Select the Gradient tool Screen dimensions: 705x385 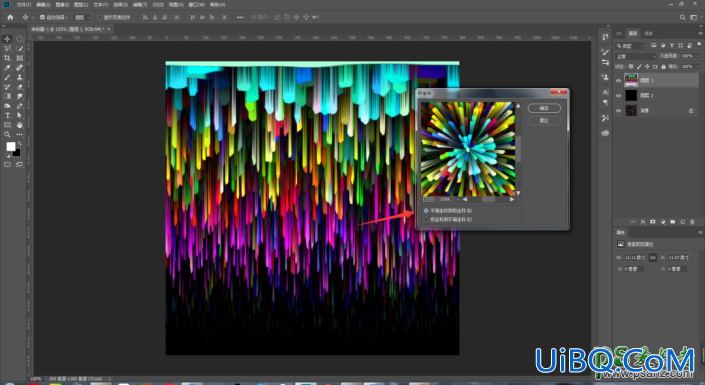(x=7, y=96)
